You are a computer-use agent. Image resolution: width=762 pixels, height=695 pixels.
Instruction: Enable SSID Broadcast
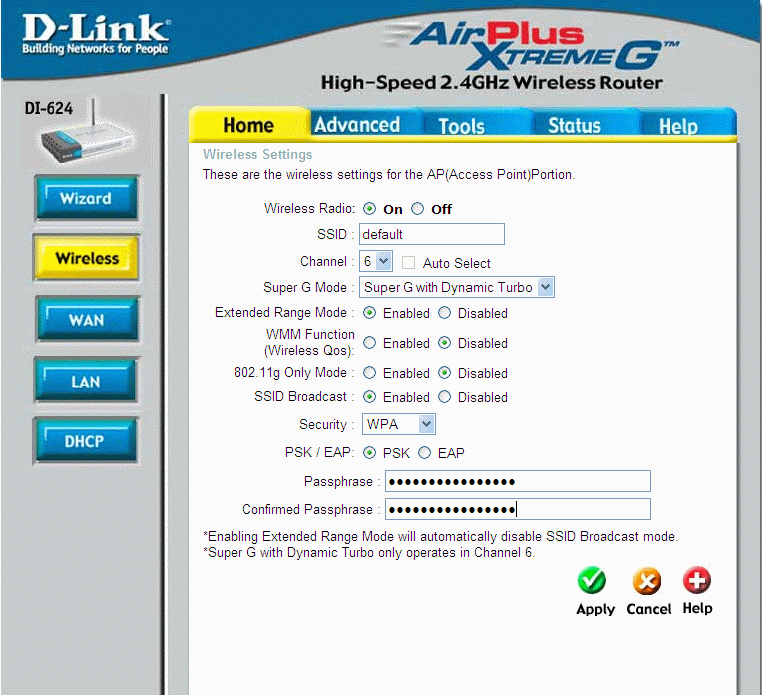369,397
